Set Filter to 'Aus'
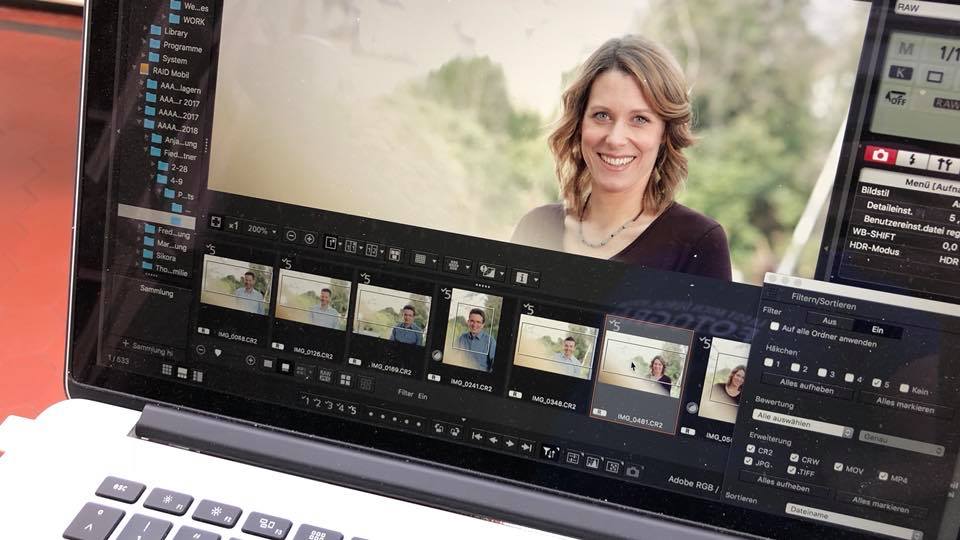Screen dimensions: 960x540 click(829, 321)
